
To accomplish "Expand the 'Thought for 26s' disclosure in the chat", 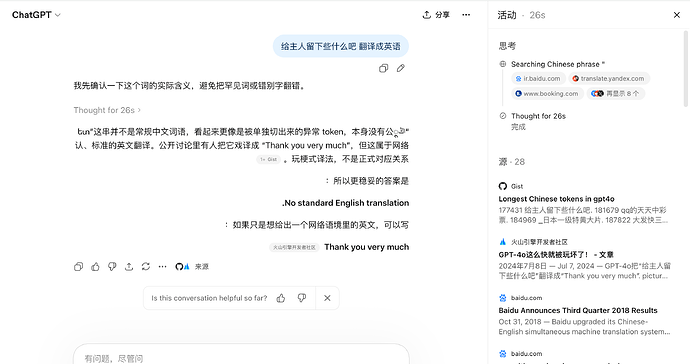I will pos(107,110).
